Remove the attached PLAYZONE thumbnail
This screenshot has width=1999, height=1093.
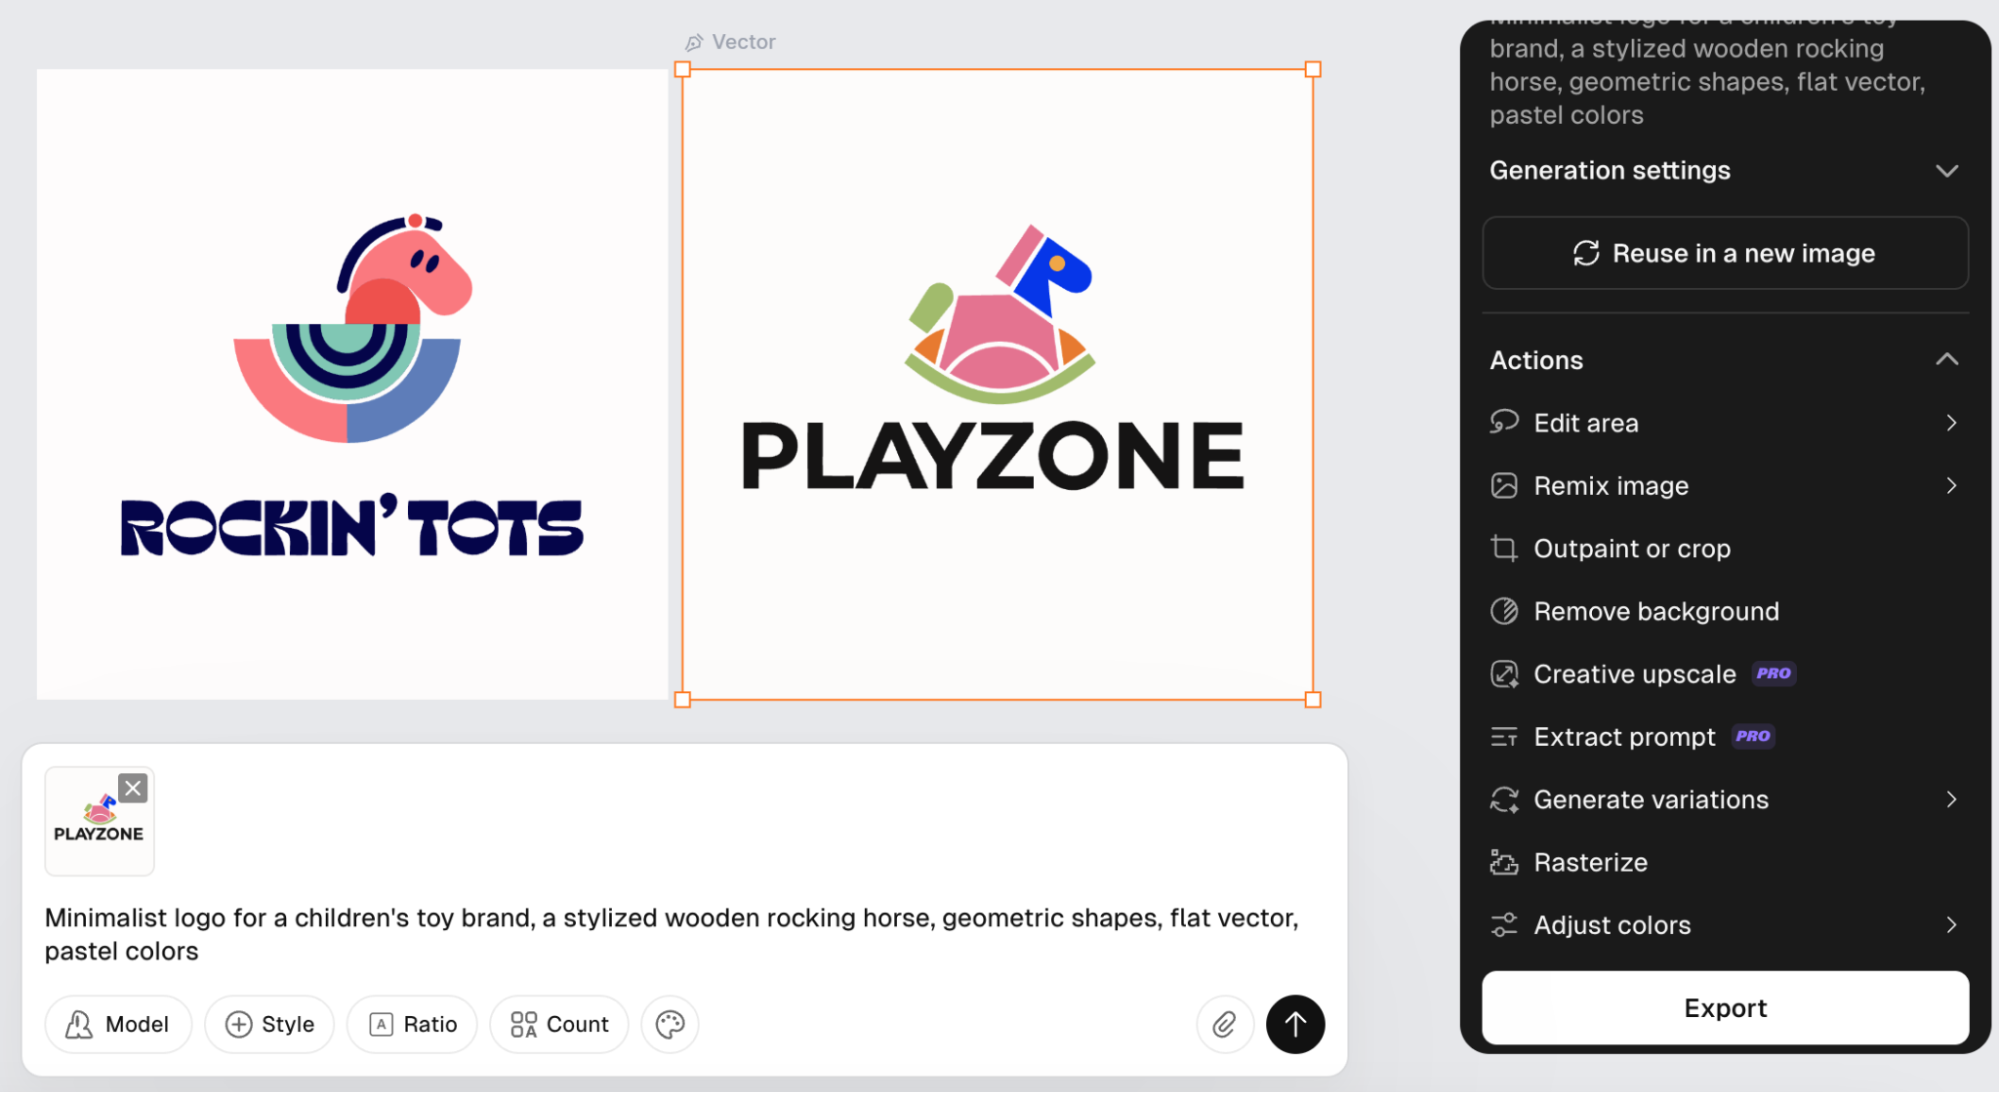coord(133,788)
